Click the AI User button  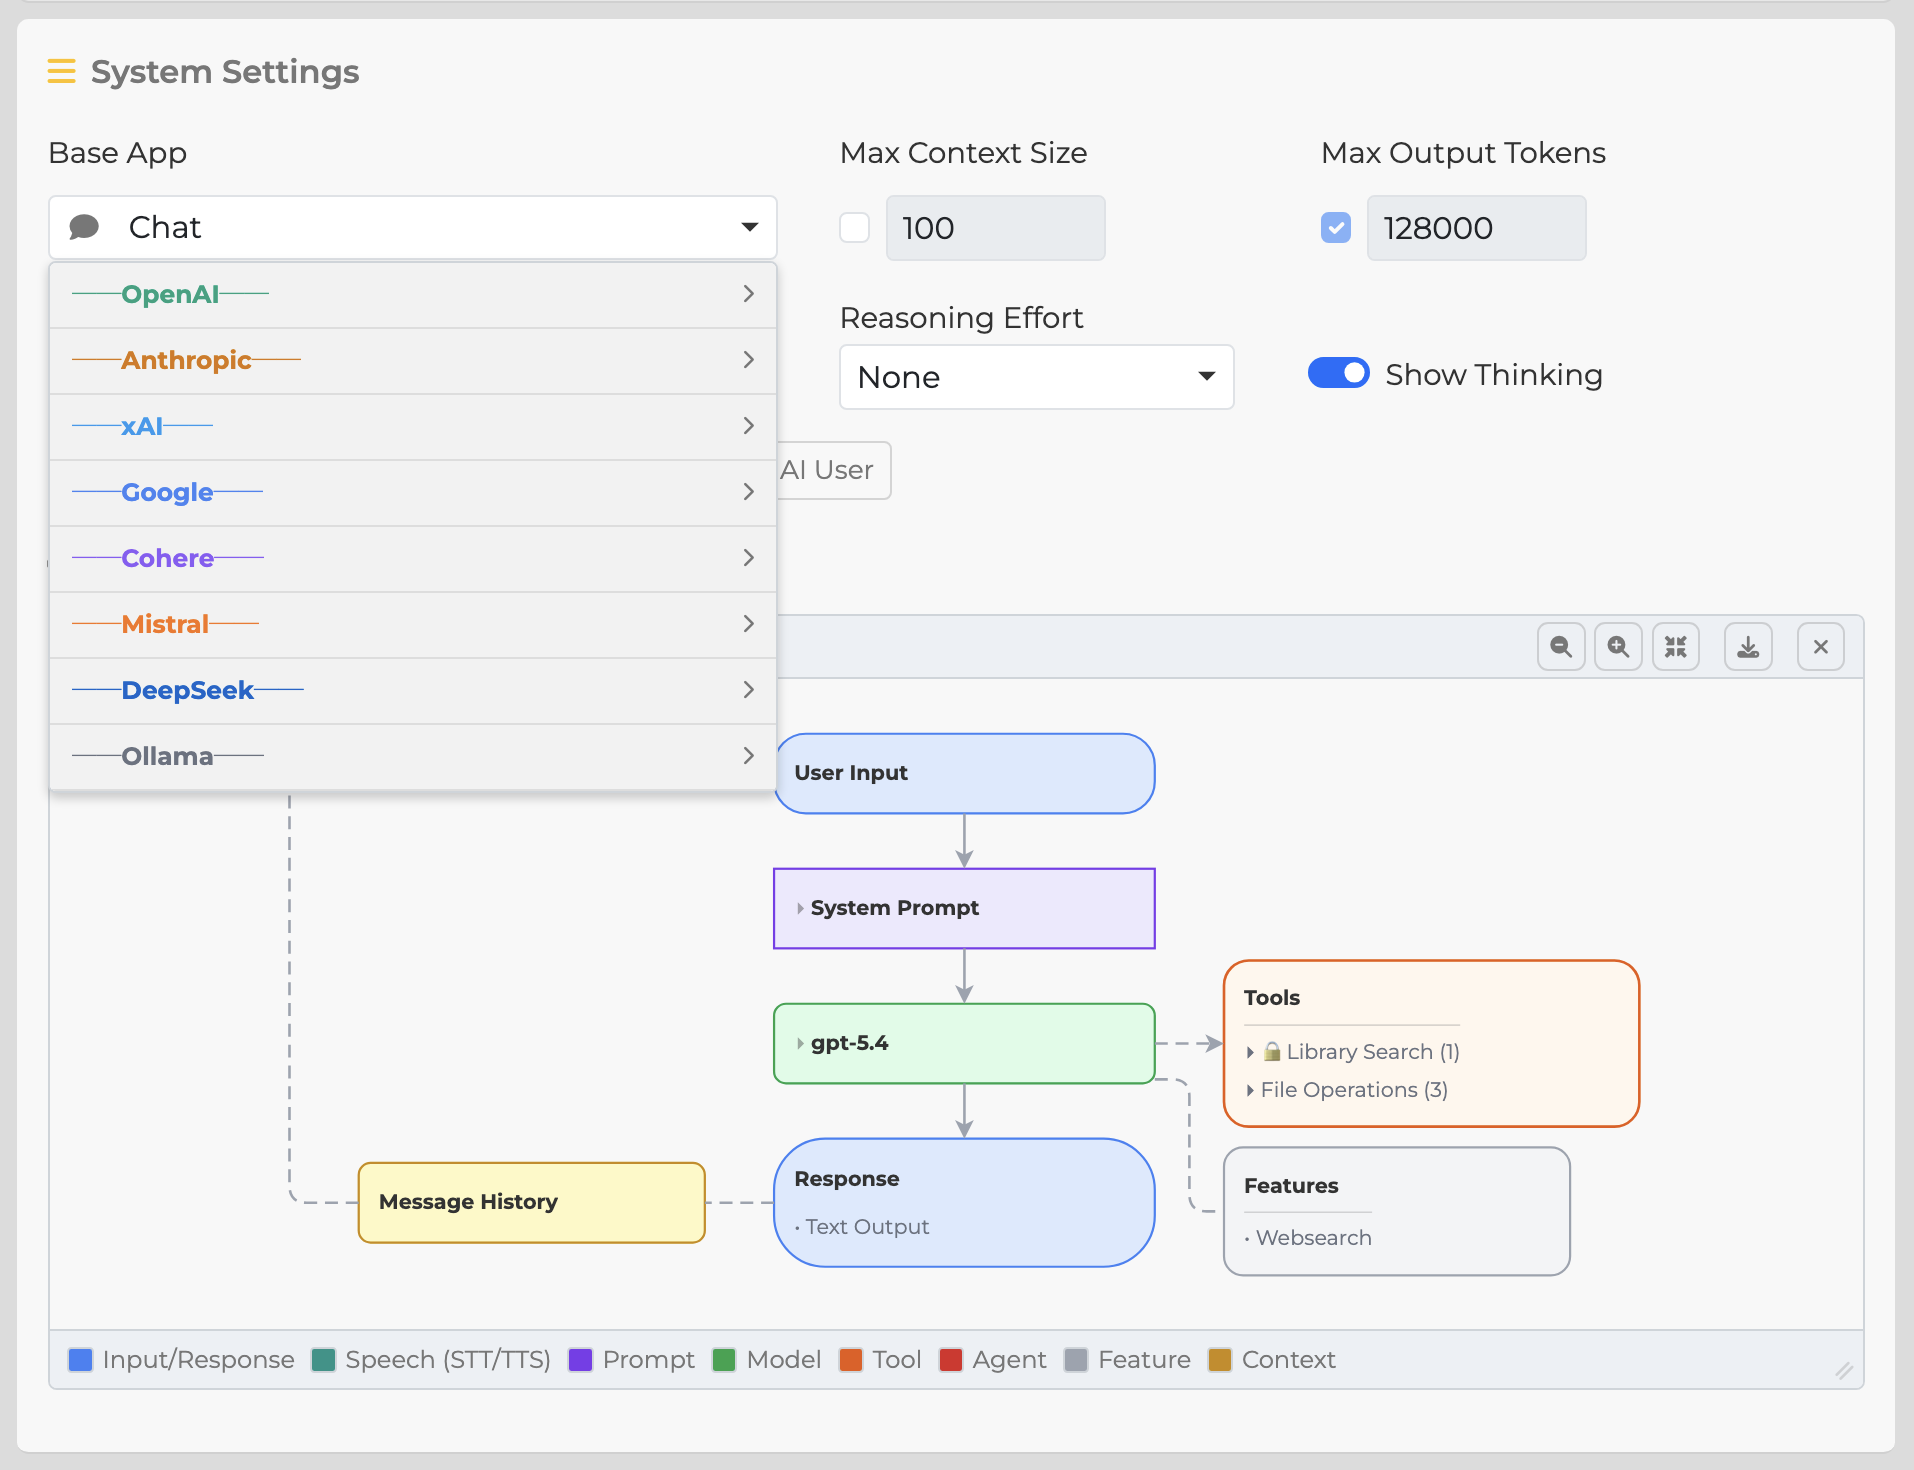[833, 470]
